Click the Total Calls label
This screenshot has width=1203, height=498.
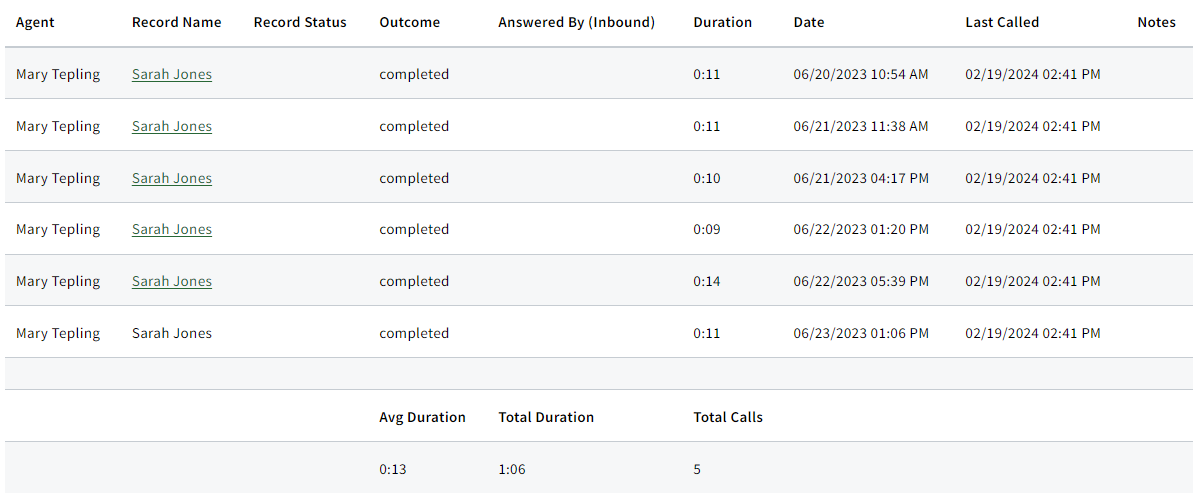point(728,417)
